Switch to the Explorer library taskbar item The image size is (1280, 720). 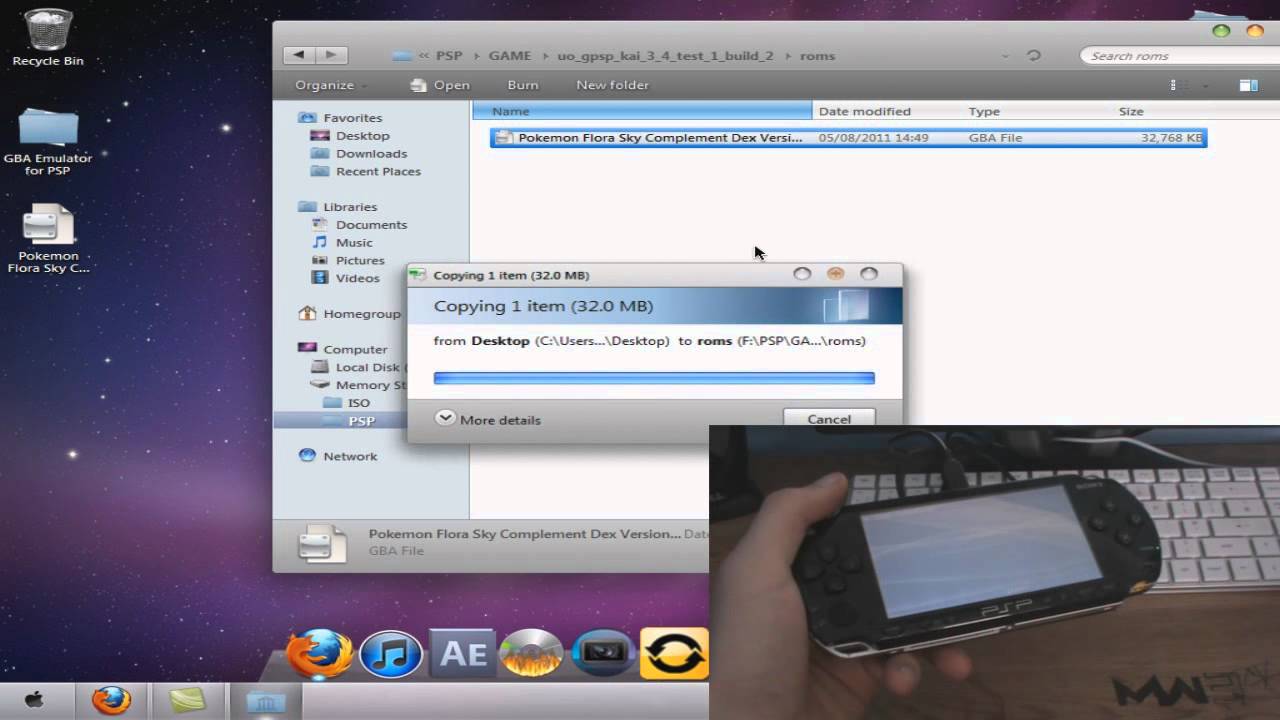[266, 701]
